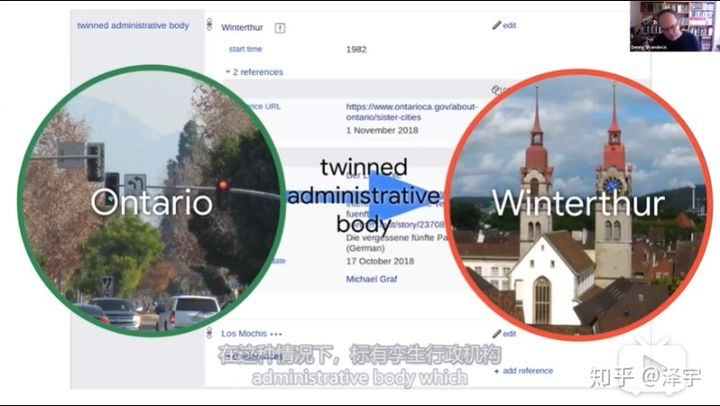Click the edit link beside Los Mochis
720x406 pixels.
(509, 334)
